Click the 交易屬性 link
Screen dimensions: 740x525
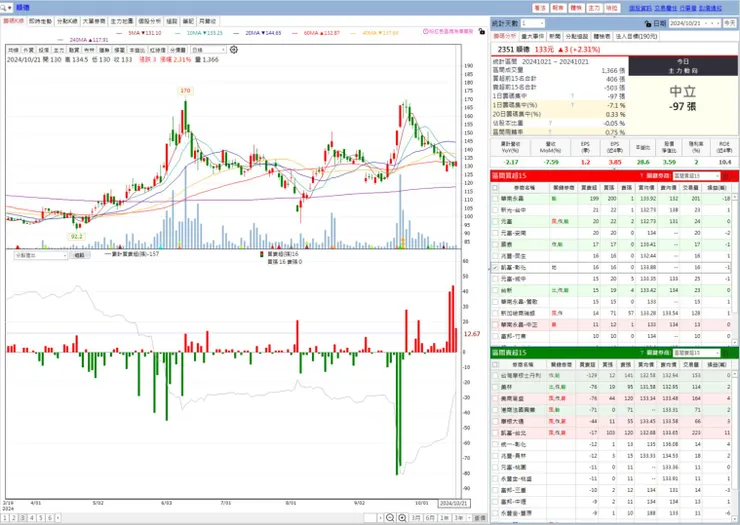666,8
